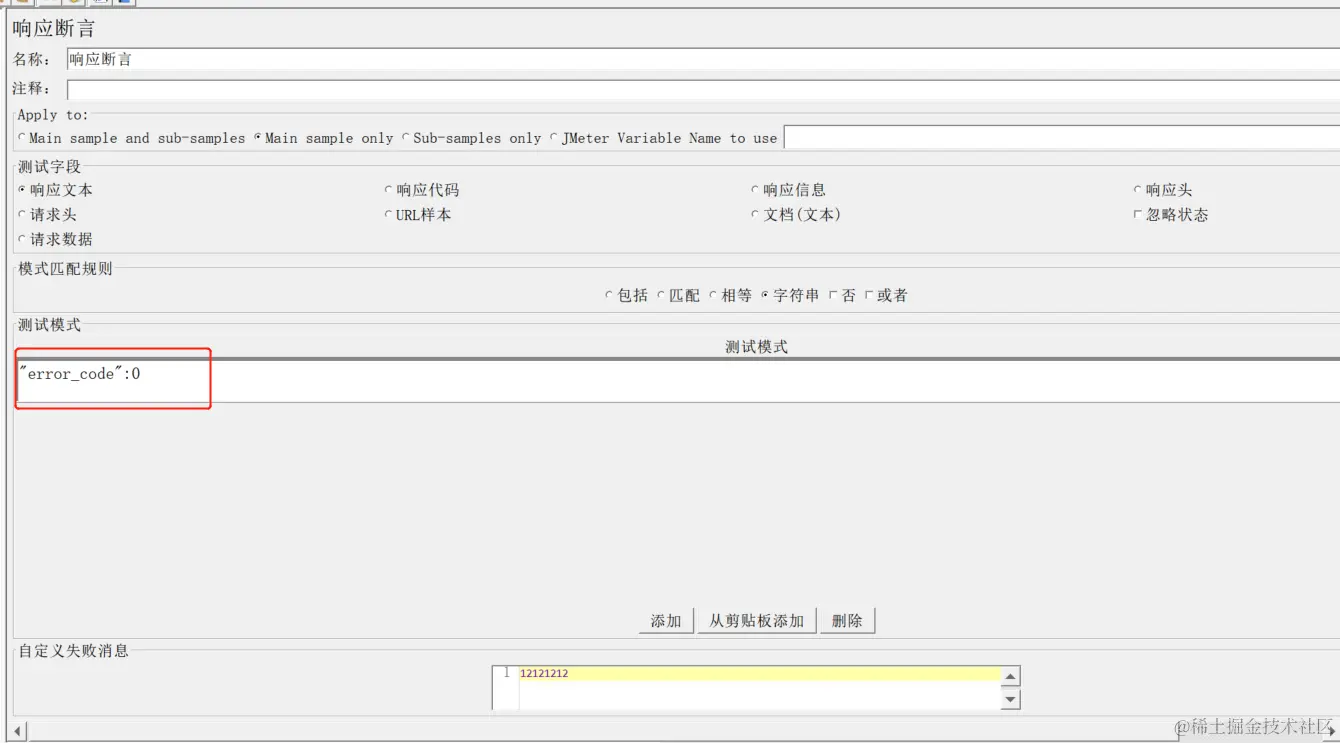Select the "error_code":0 pattern row
The image size is (1340, 743).
(x=677, y=374)
